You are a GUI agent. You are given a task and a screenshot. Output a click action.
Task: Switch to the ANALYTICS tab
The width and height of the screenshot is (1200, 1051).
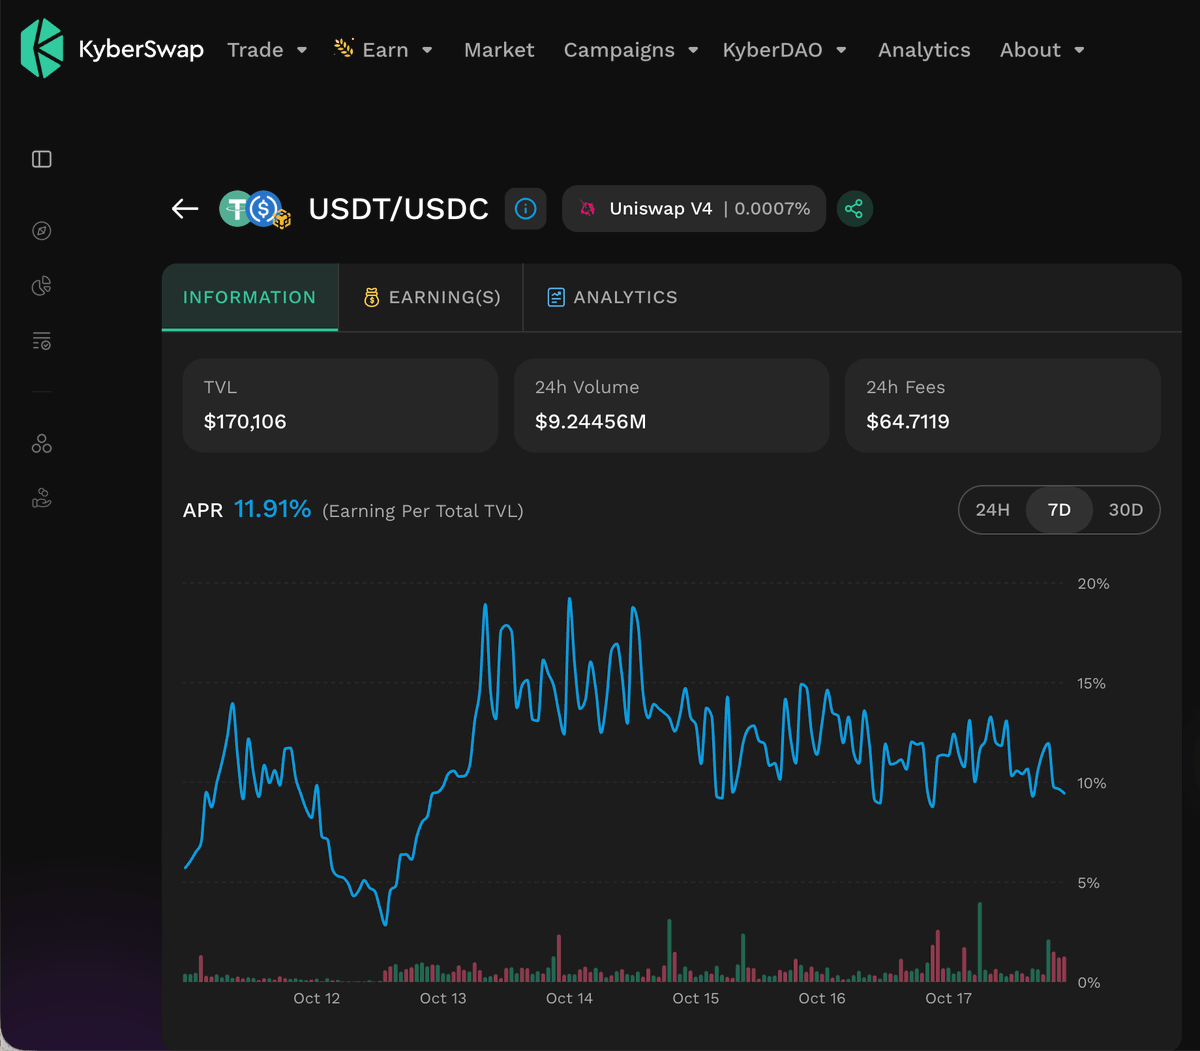(x=612, y=297)
